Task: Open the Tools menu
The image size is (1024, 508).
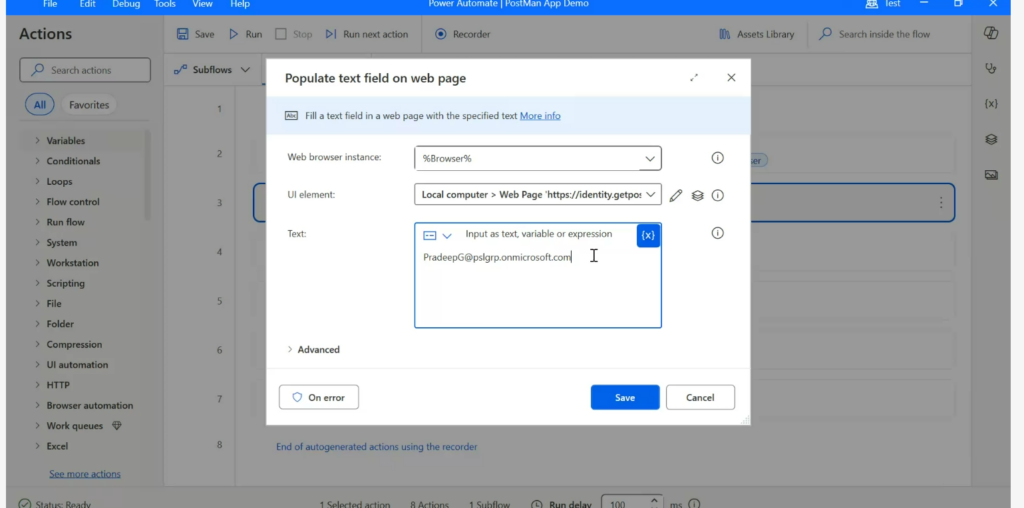Action: tap(165, 4)
